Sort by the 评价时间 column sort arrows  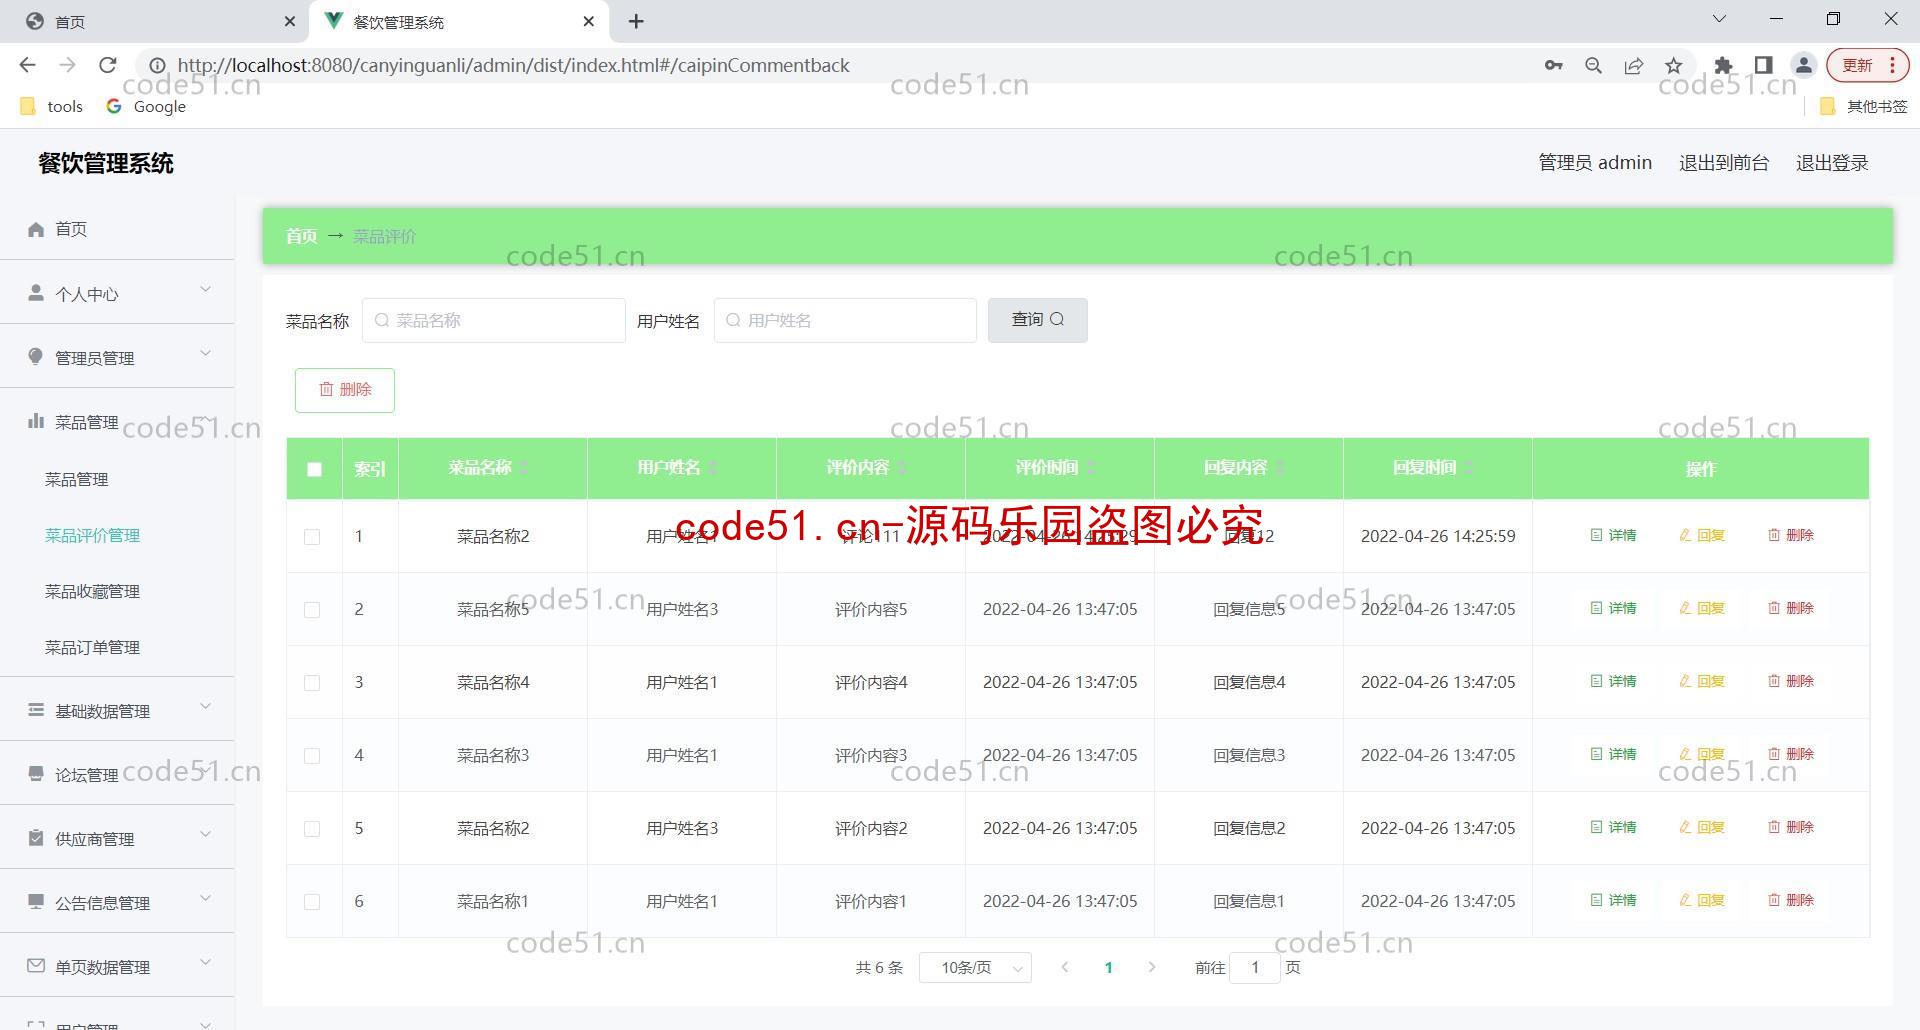click(x=1090, y=468)
